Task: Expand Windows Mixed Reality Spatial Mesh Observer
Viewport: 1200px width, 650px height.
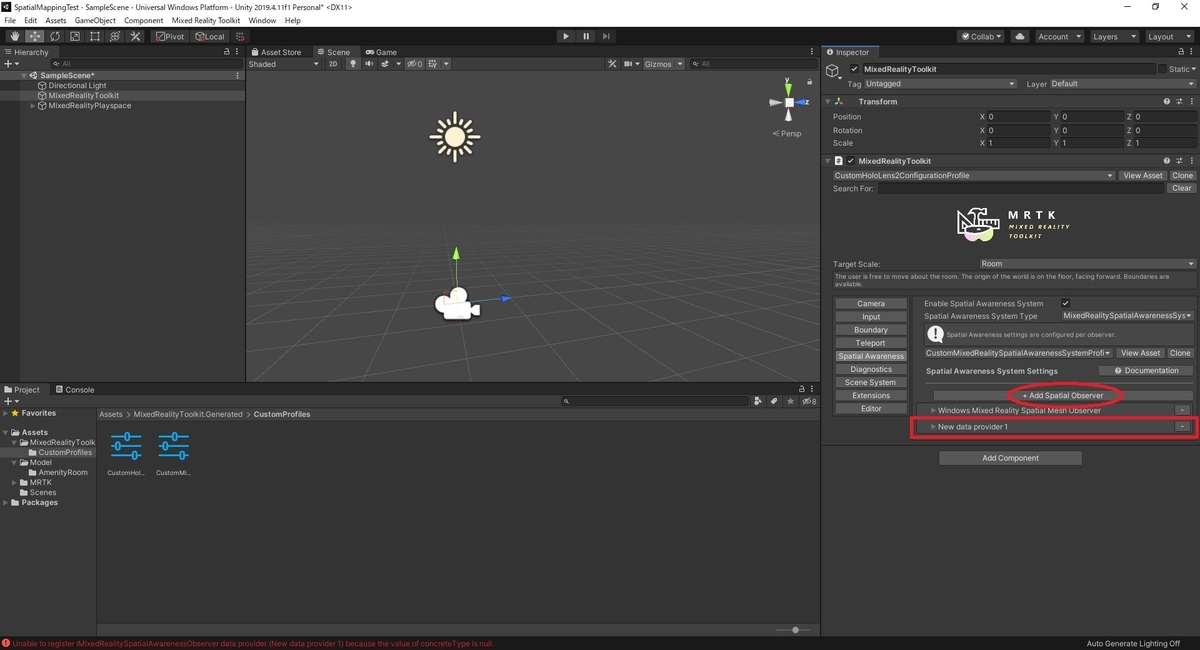Action: coord(933,410)
